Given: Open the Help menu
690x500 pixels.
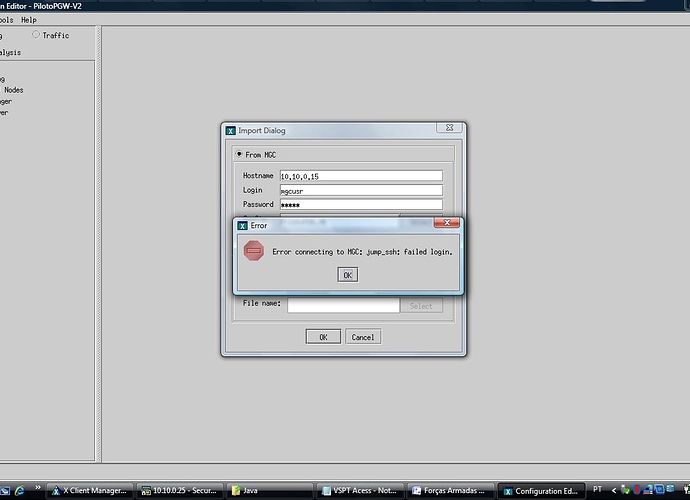Looking at the screenshot, I should pos(29,20).
